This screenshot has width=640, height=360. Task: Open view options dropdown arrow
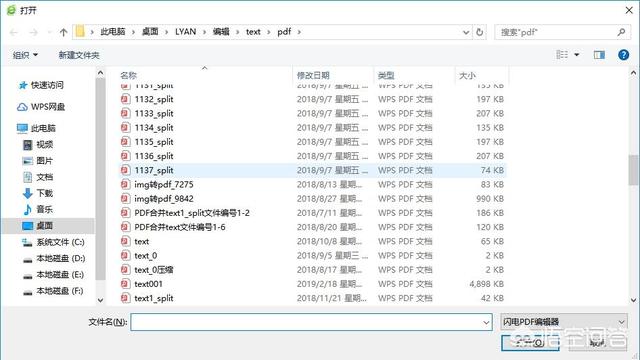(577, 55)
